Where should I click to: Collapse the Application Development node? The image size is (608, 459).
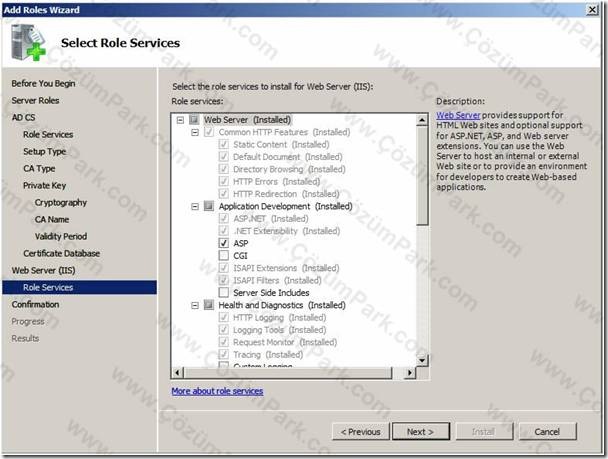(195, 207)
